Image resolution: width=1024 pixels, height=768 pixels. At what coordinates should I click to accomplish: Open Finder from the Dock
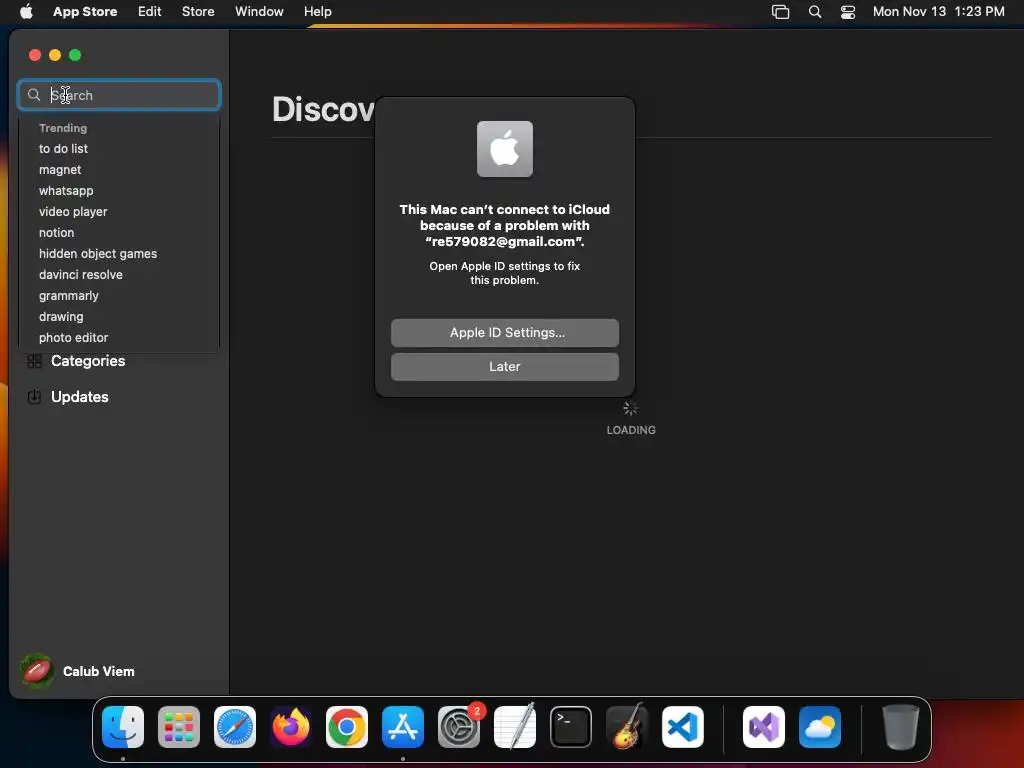pyautogui.click(x=123, y=727)
